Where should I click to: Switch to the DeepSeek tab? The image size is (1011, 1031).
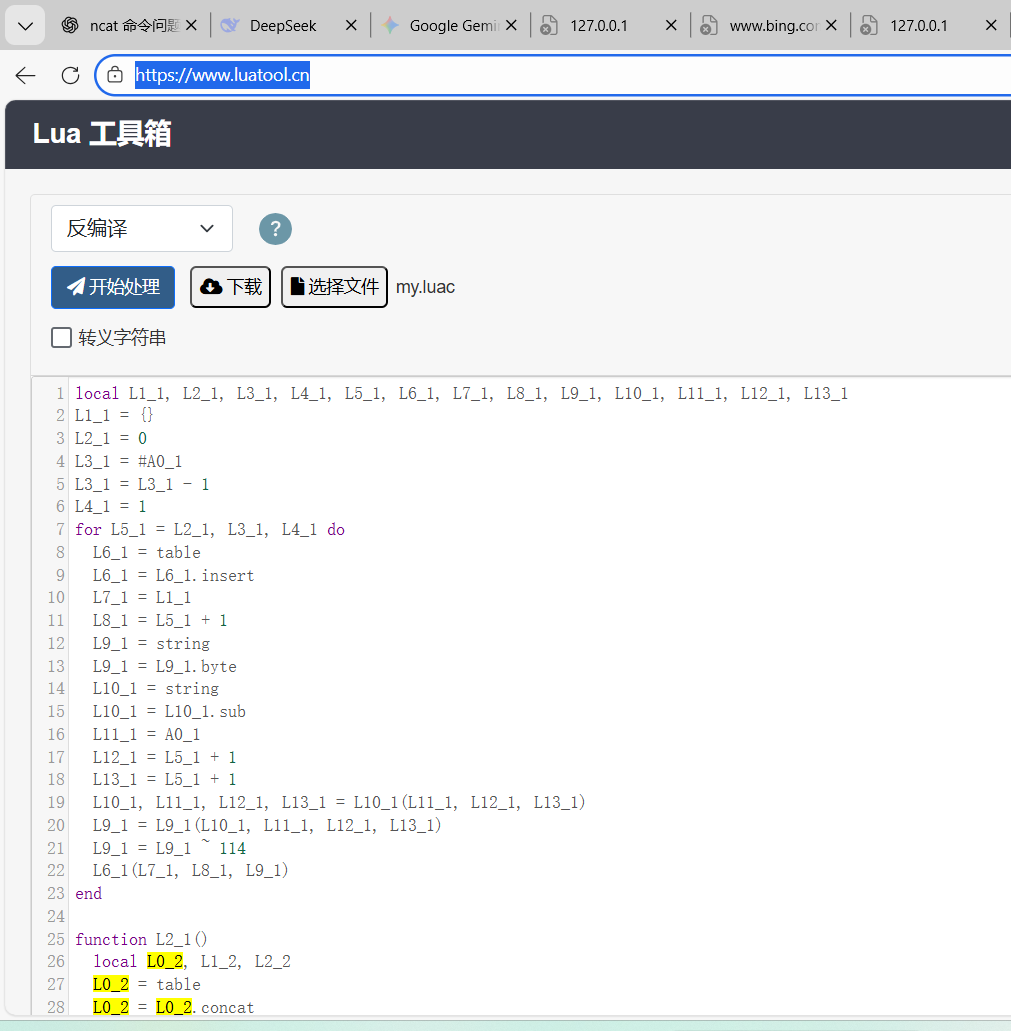click(x=283, y=26)
